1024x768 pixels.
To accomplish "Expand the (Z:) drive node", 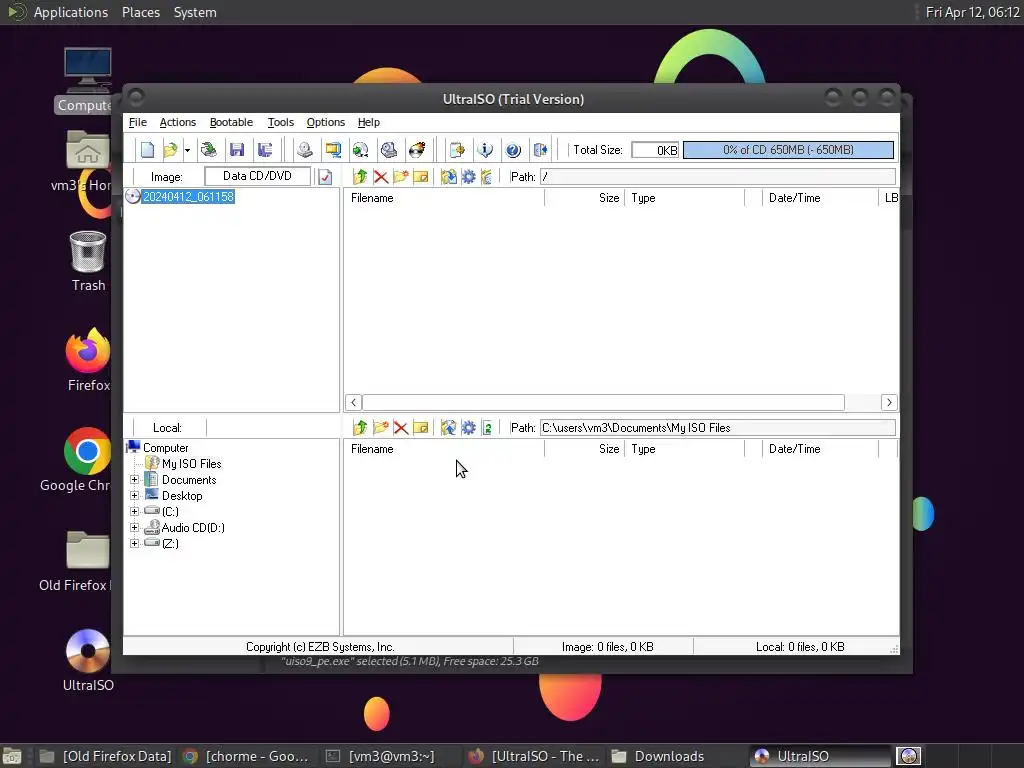I will pyautogui.click(x=135, y=543).
